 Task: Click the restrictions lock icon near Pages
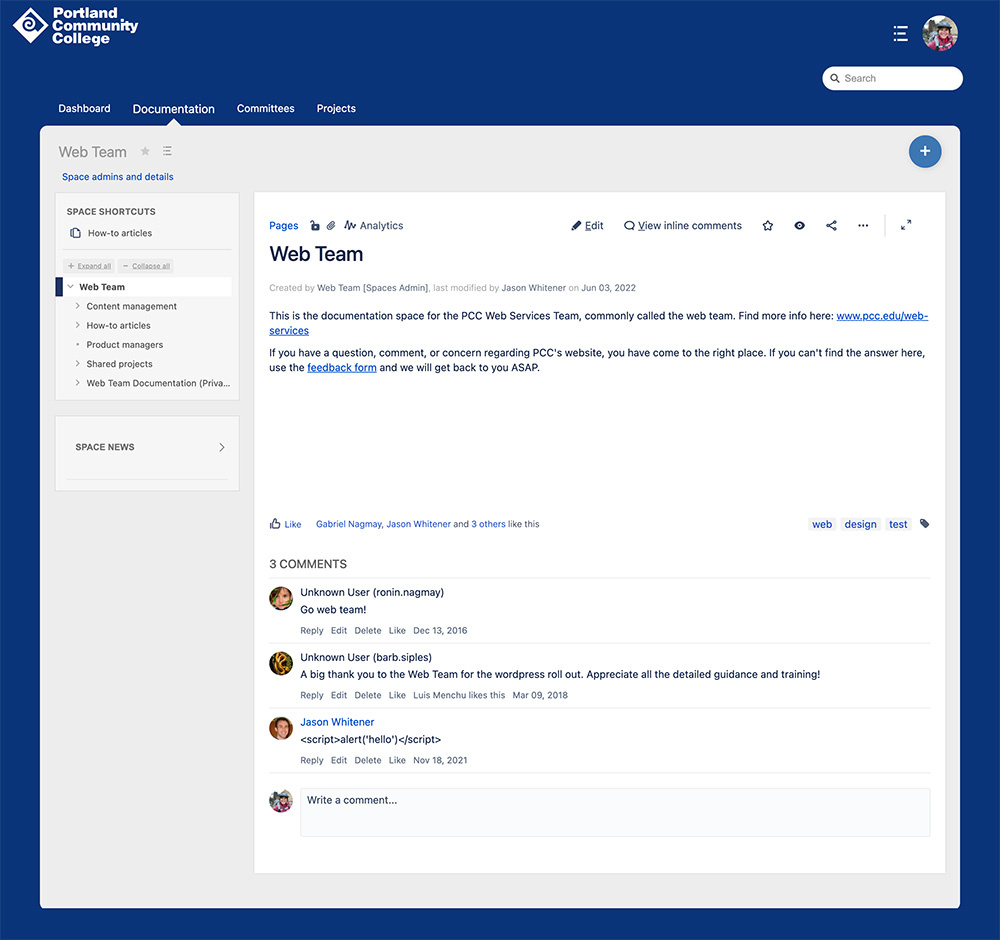tap(315, 225)
